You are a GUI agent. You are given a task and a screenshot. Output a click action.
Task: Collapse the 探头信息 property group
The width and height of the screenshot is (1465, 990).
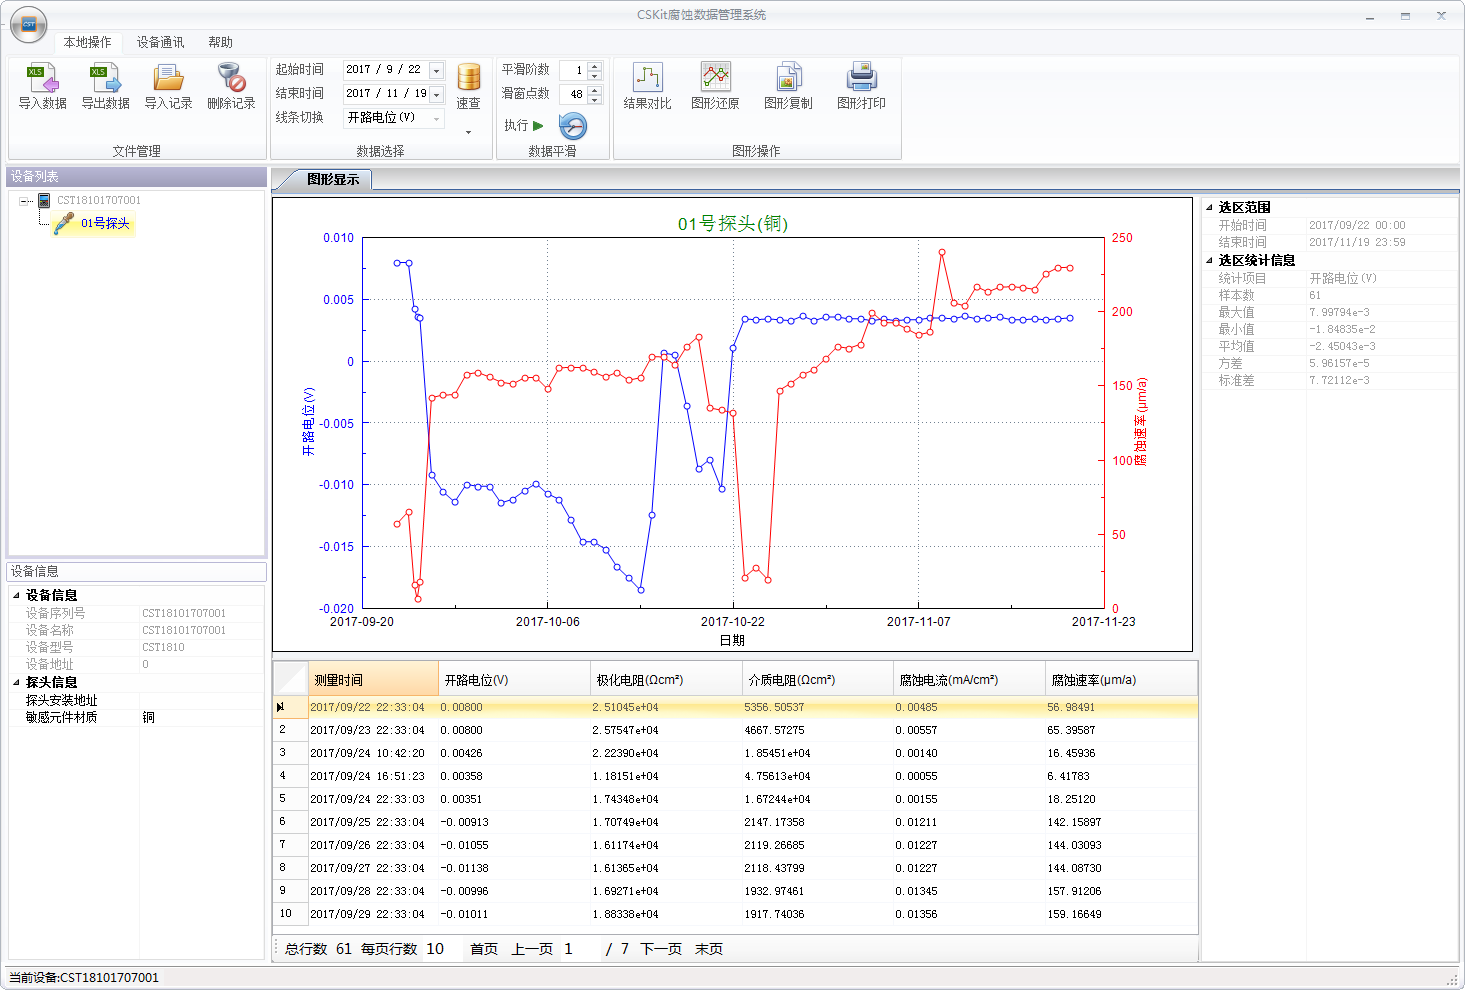(x=16, y=682)
